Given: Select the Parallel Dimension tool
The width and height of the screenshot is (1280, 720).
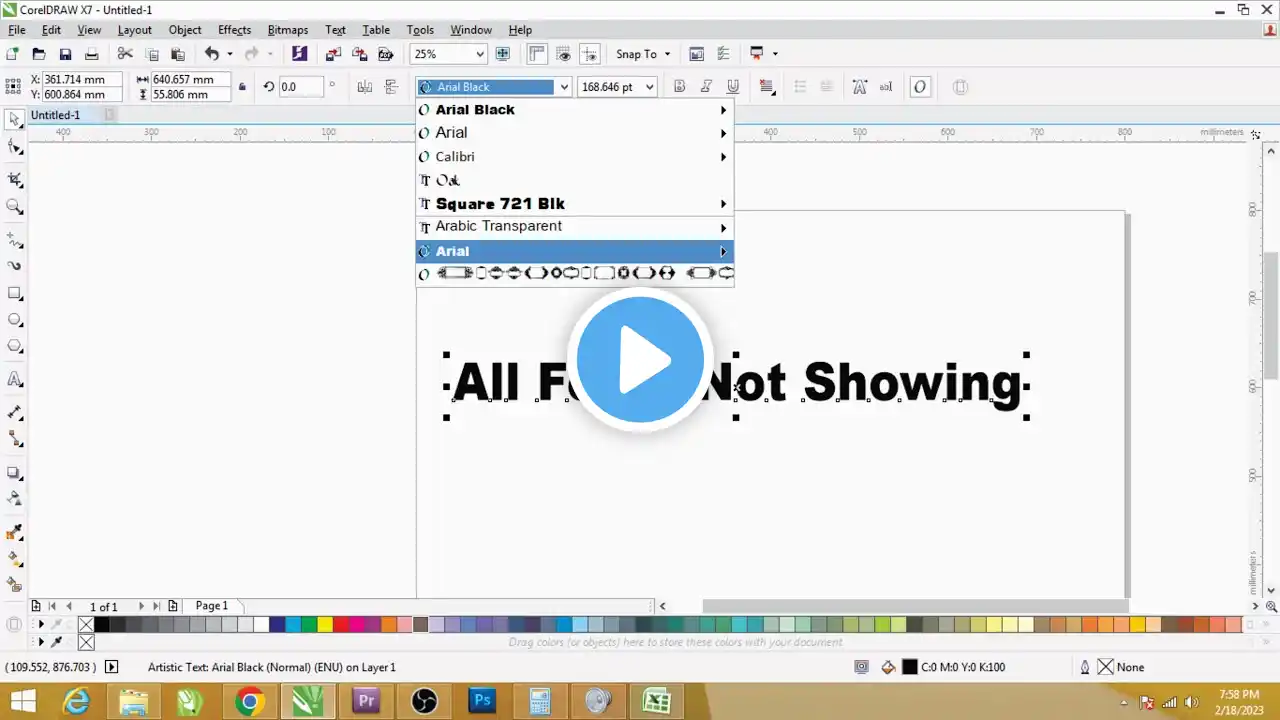Looking at the screenshot, I should [14, 412].
